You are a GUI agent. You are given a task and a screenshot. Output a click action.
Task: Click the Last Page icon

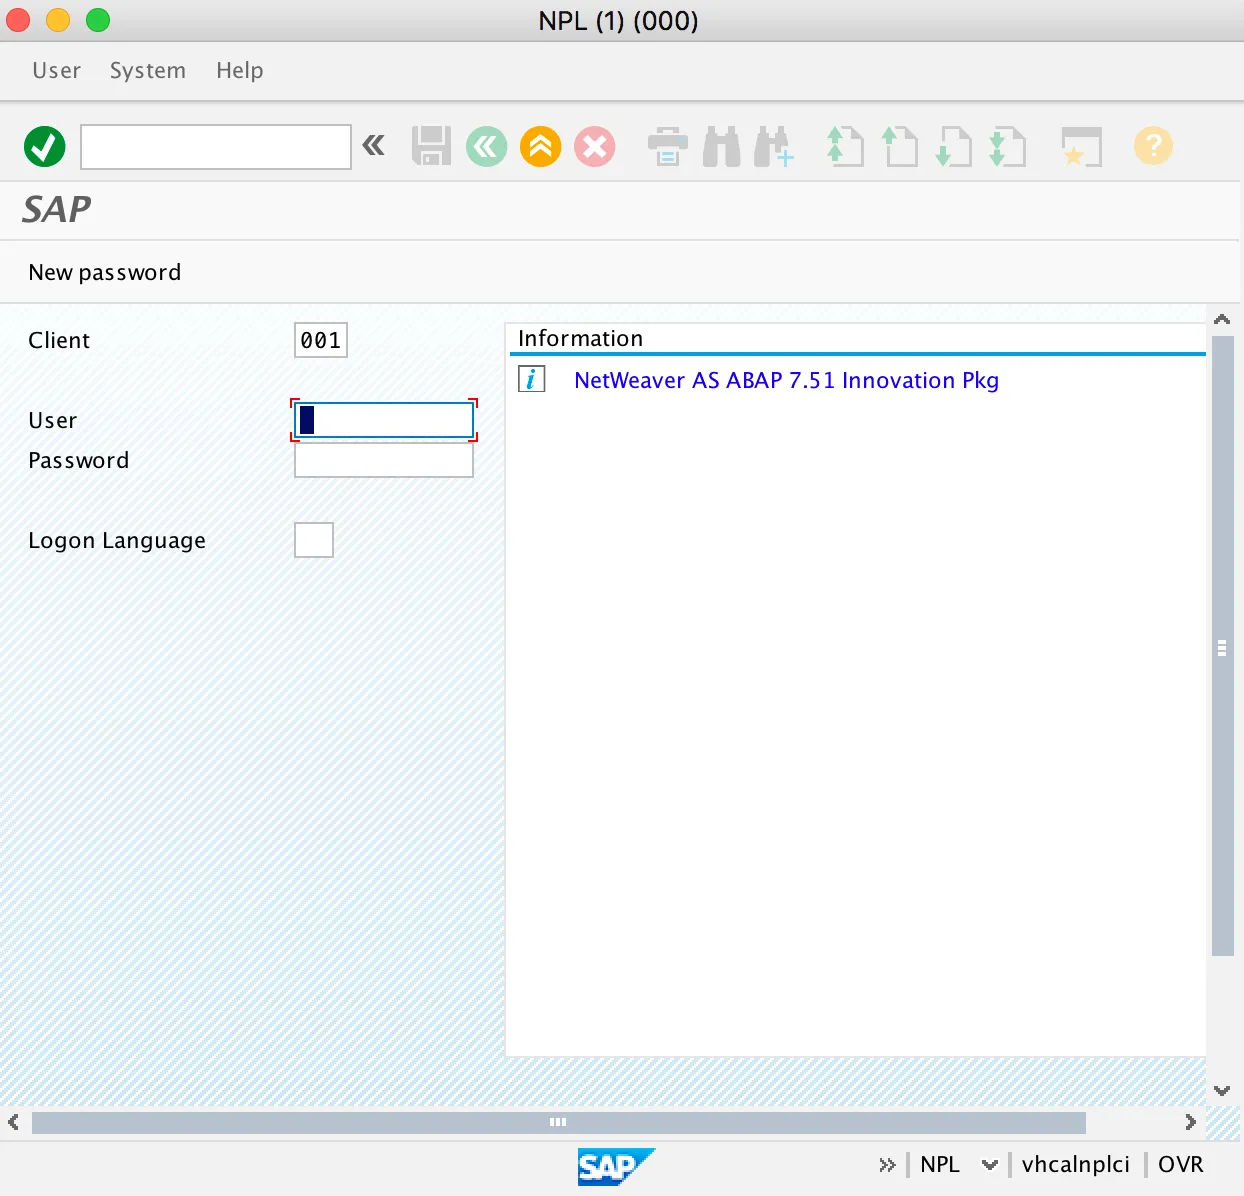[1007, 147]
